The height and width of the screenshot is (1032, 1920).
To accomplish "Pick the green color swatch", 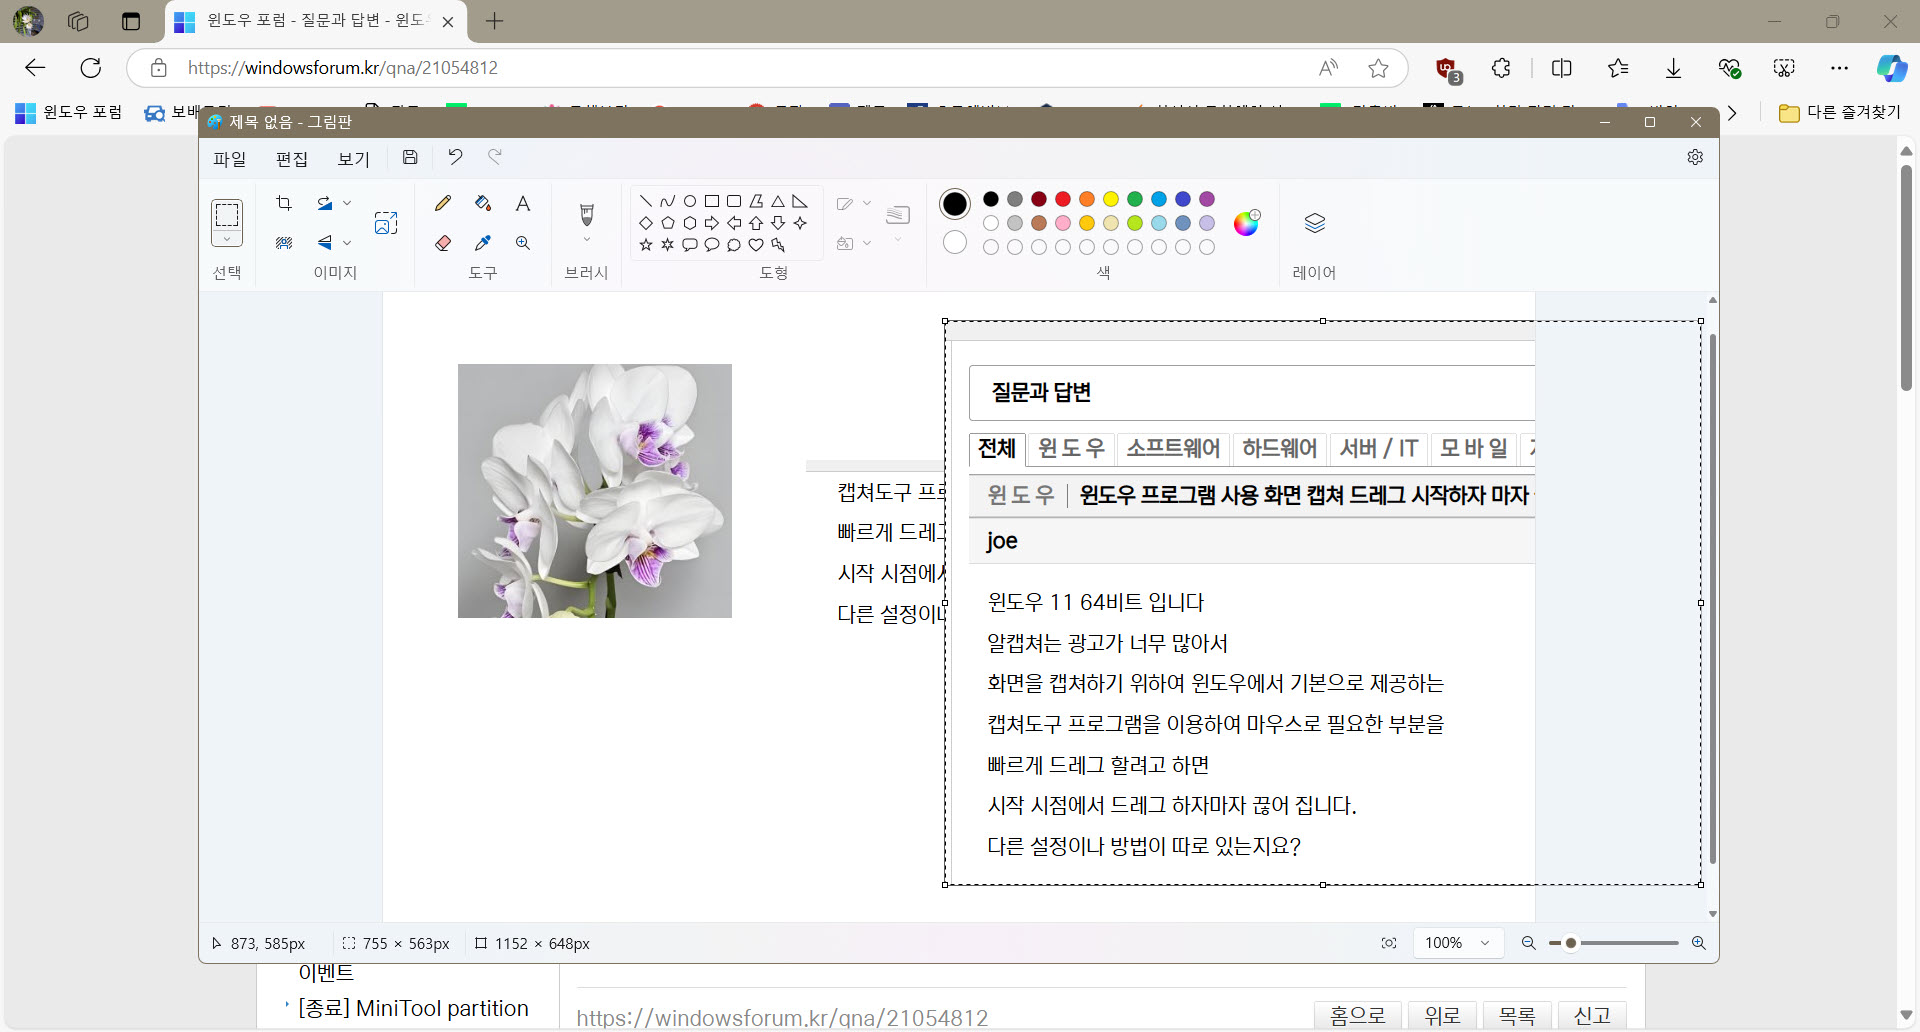I will [1135, 199].
